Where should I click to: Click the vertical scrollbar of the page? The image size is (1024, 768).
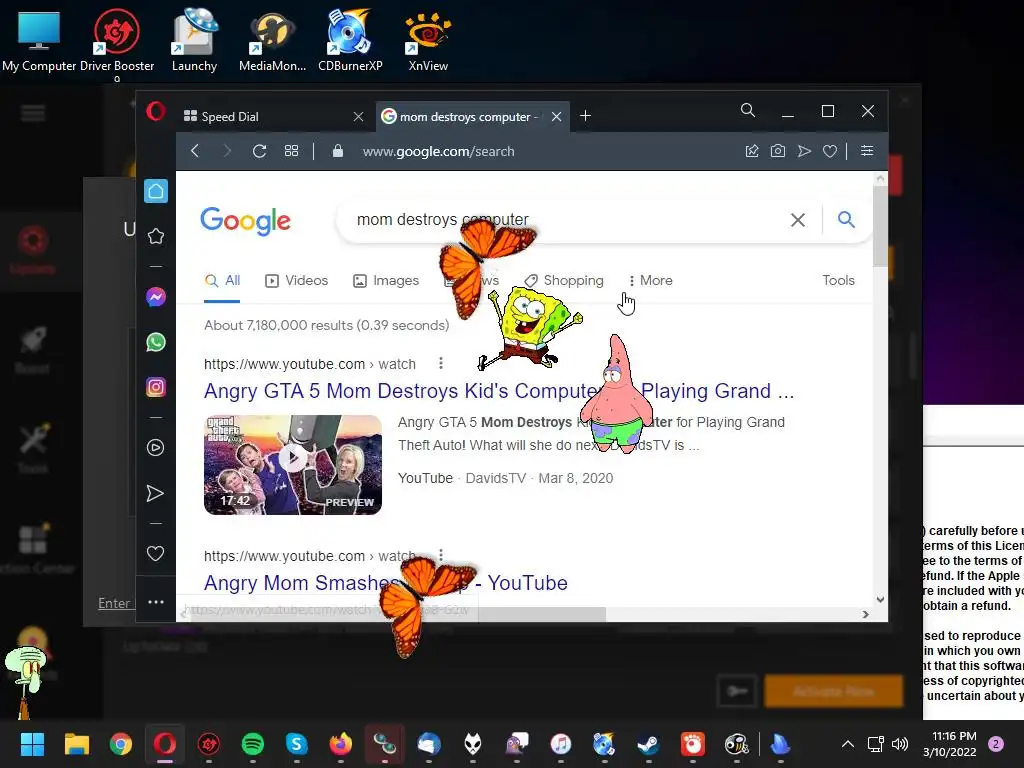880,227
